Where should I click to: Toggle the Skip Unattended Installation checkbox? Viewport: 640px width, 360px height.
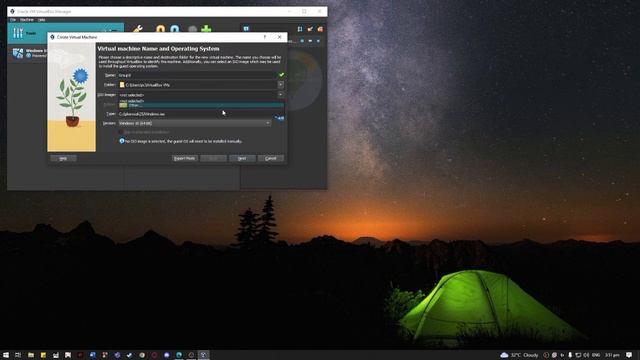[x=121, y=132]
